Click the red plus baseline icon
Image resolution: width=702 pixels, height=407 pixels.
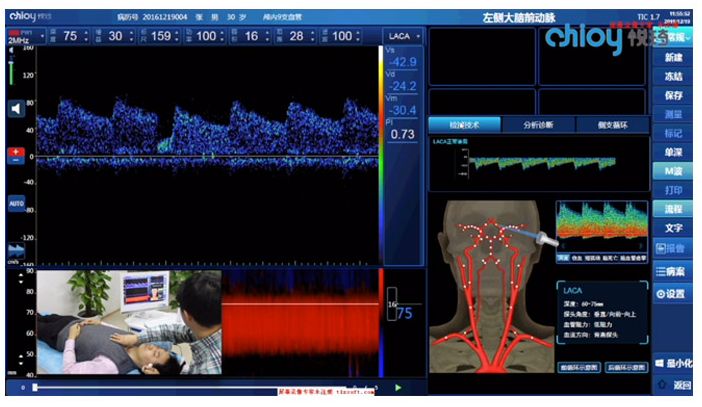click(16, 153)
